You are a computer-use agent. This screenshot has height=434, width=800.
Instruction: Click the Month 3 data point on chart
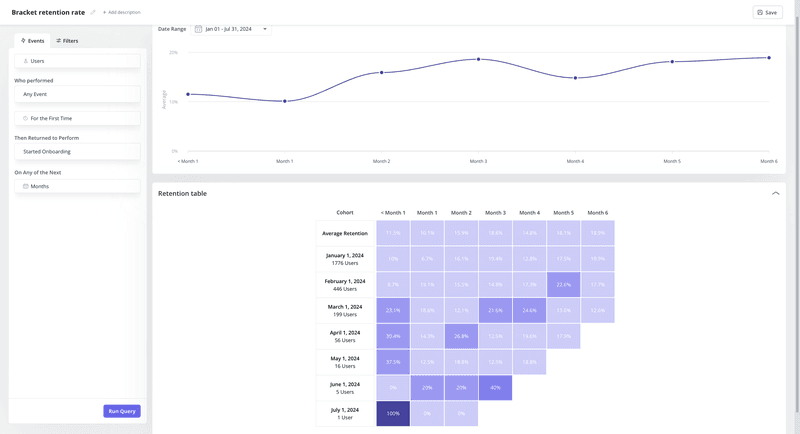pos(478,59)
